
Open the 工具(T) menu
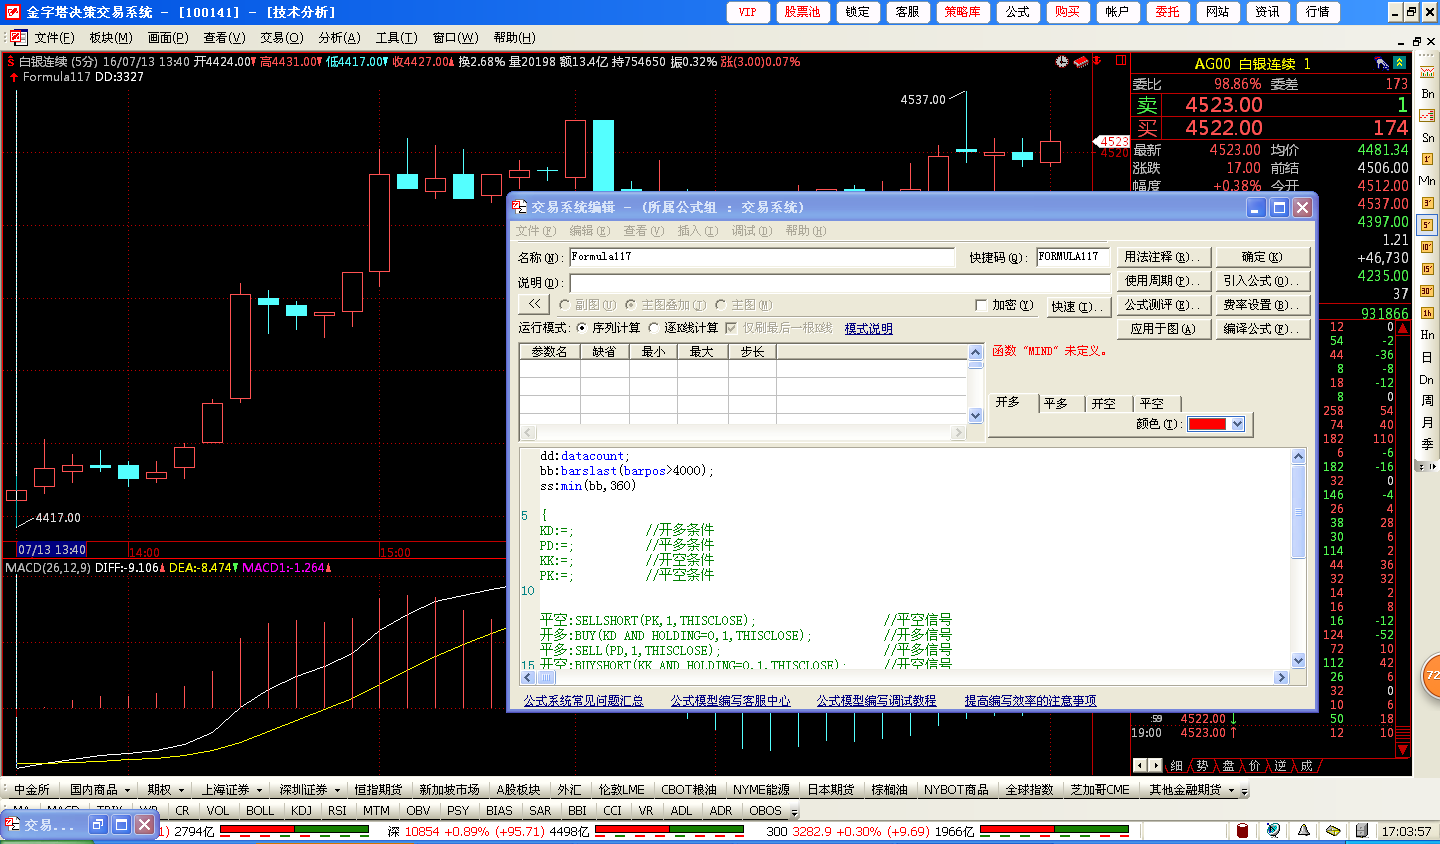(396, 38)
